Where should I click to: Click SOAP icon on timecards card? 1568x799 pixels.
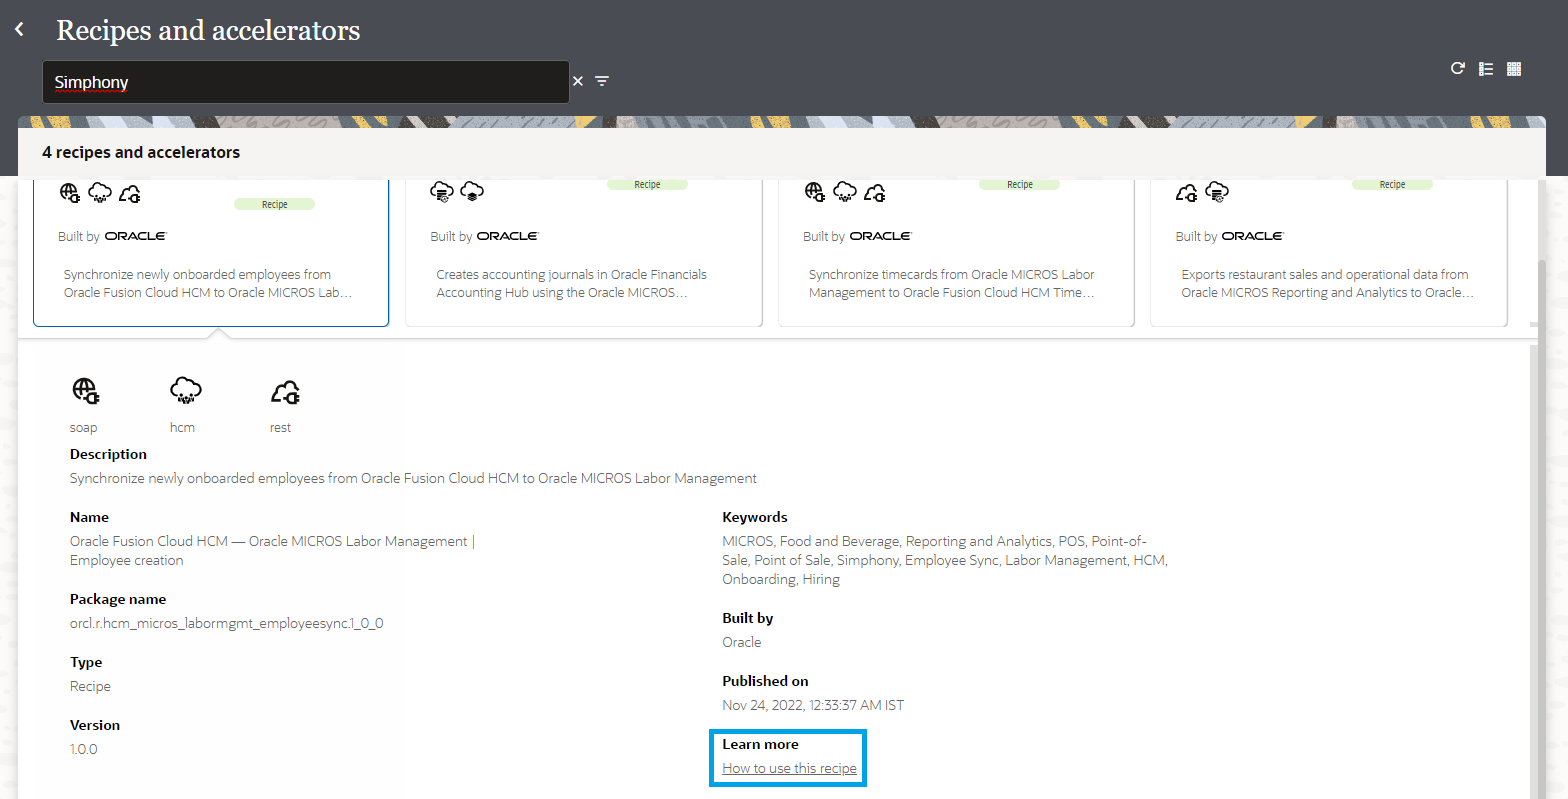pyautogui.click(x=815, y=191)
